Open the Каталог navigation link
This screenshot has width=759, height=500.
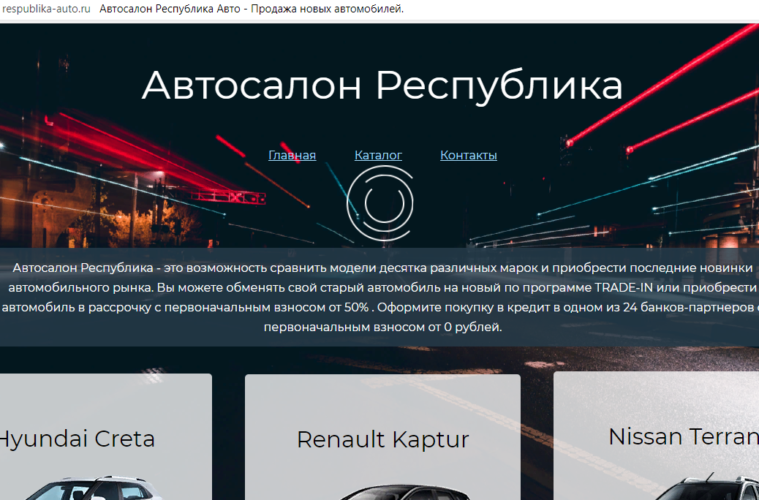378,155
